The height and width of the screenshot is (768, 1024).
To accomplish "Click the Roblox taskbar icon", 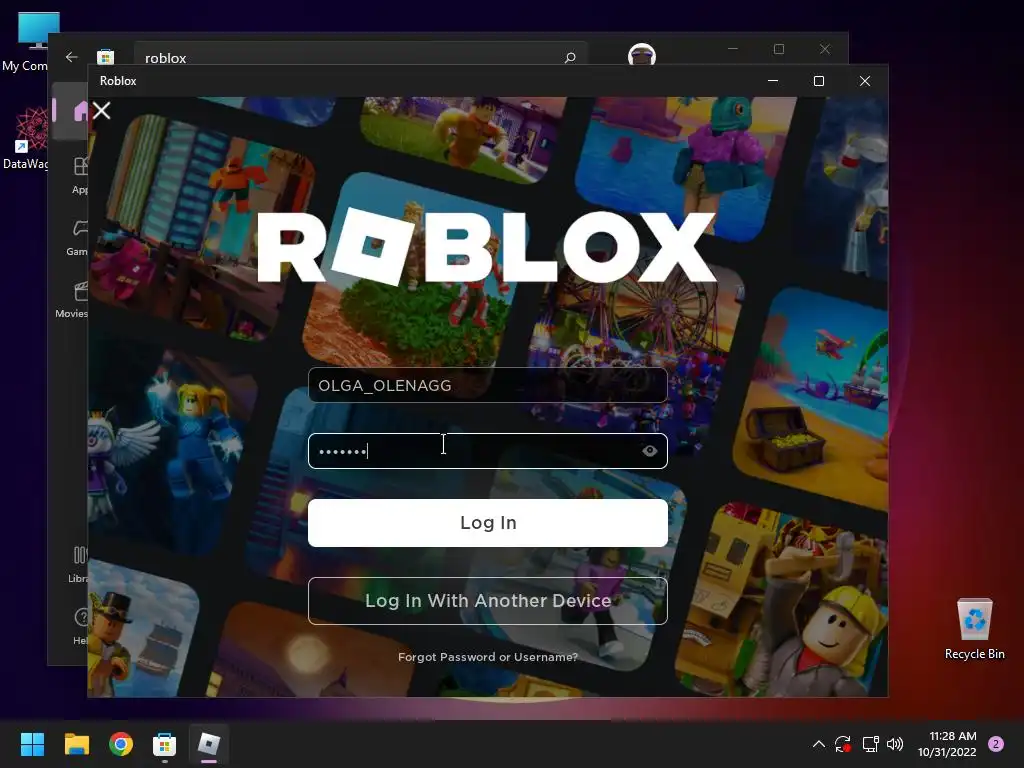I will [x=209, y=744].
